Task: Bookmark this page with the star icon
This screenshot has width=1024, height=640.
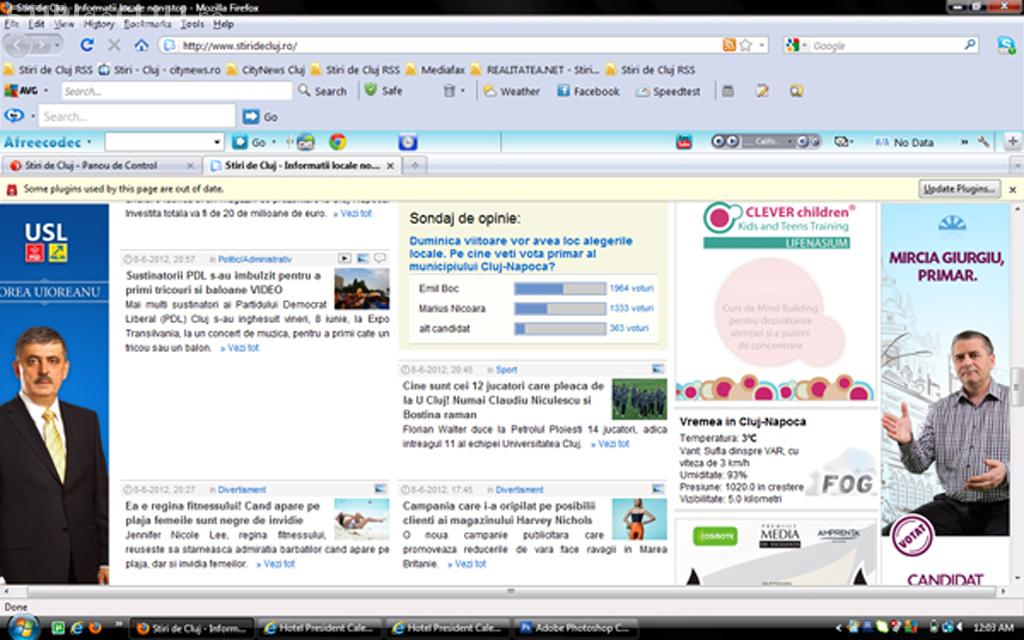Action: pos(745,45)
